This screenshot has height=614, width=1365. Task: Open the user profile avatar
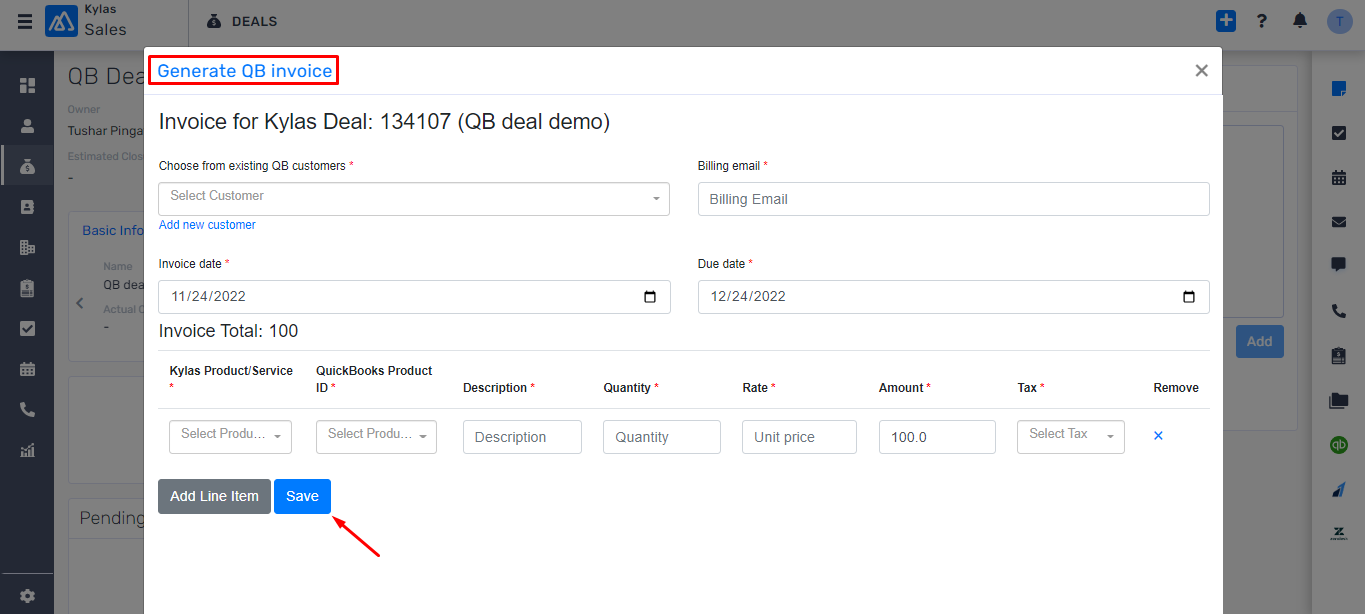click(1339, 21)
